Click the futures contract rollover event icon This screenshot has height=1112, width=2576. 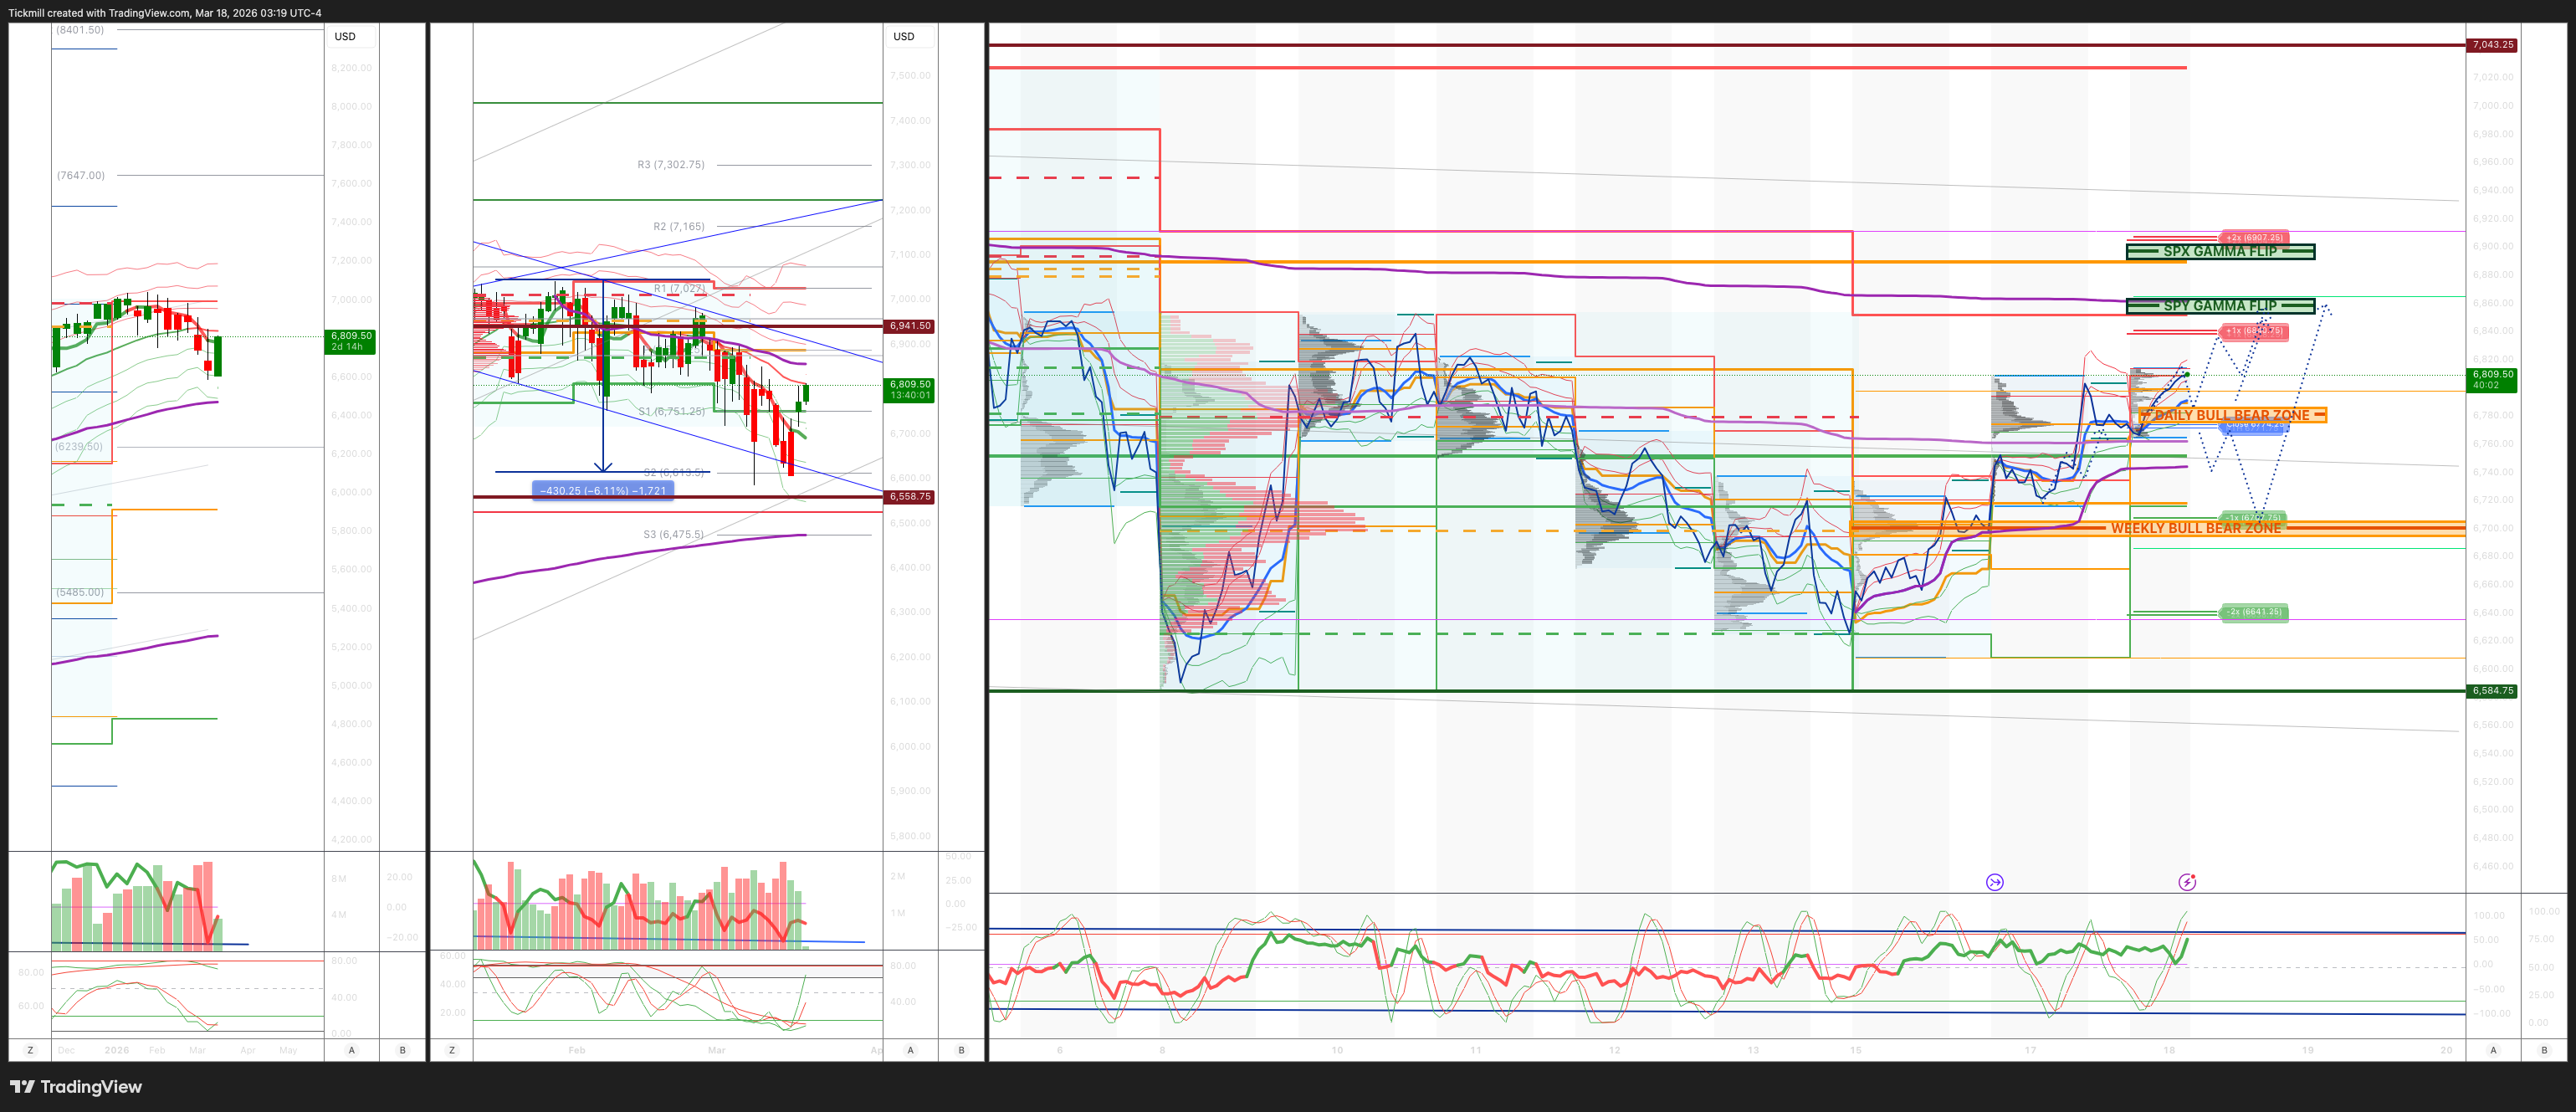1994,882
